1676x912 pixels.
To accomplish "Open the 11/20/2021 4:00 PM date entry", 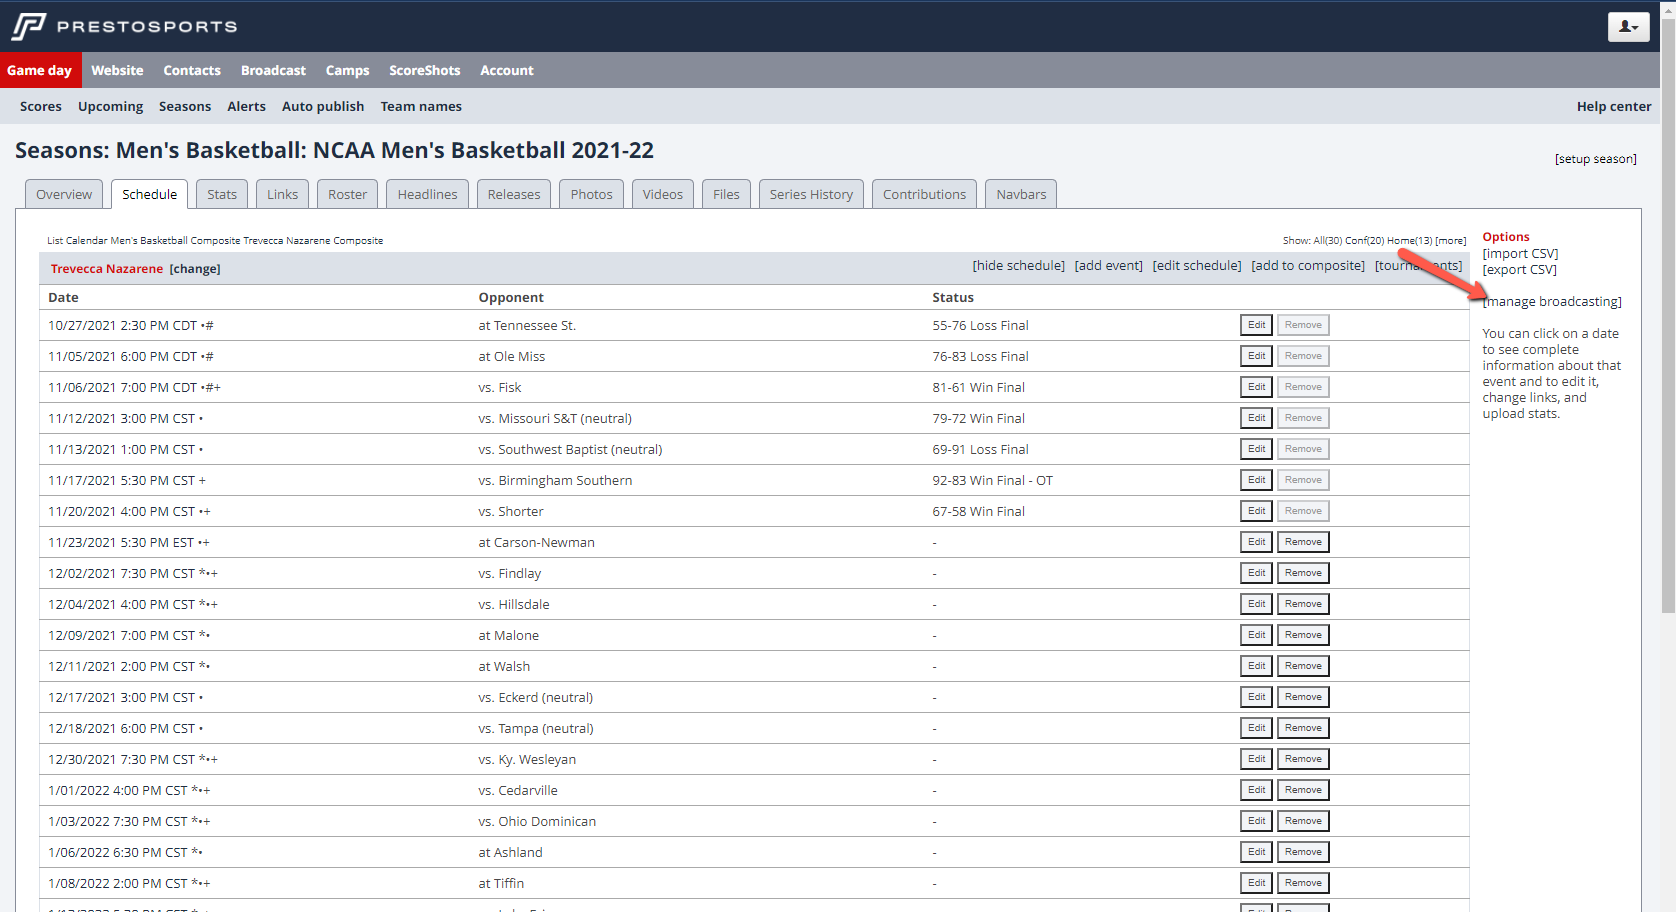I will point(121,512).
